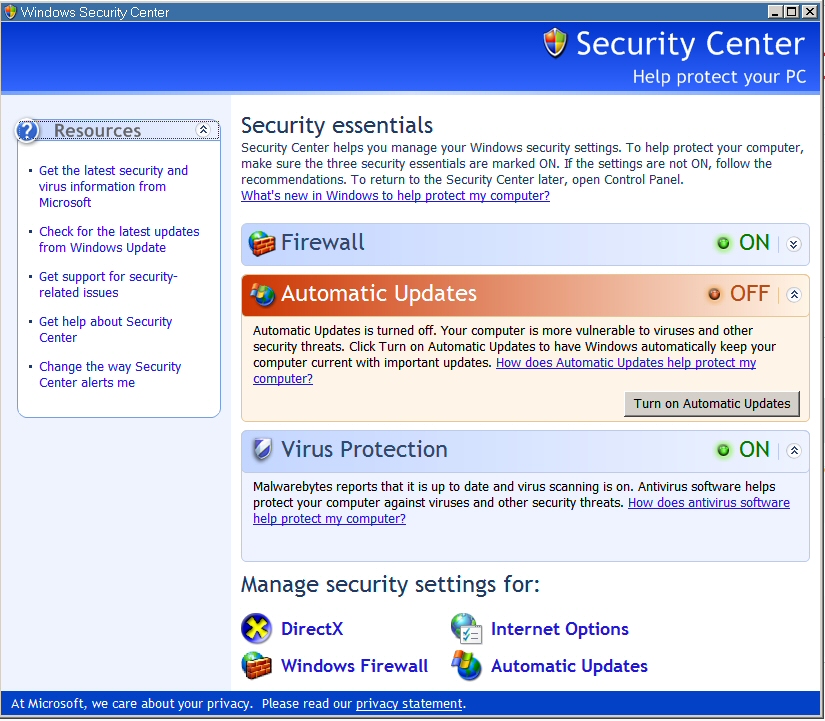Open 'How does antivirus software help protect' link
Screen dimensions: 825x721
pos(709,503)
